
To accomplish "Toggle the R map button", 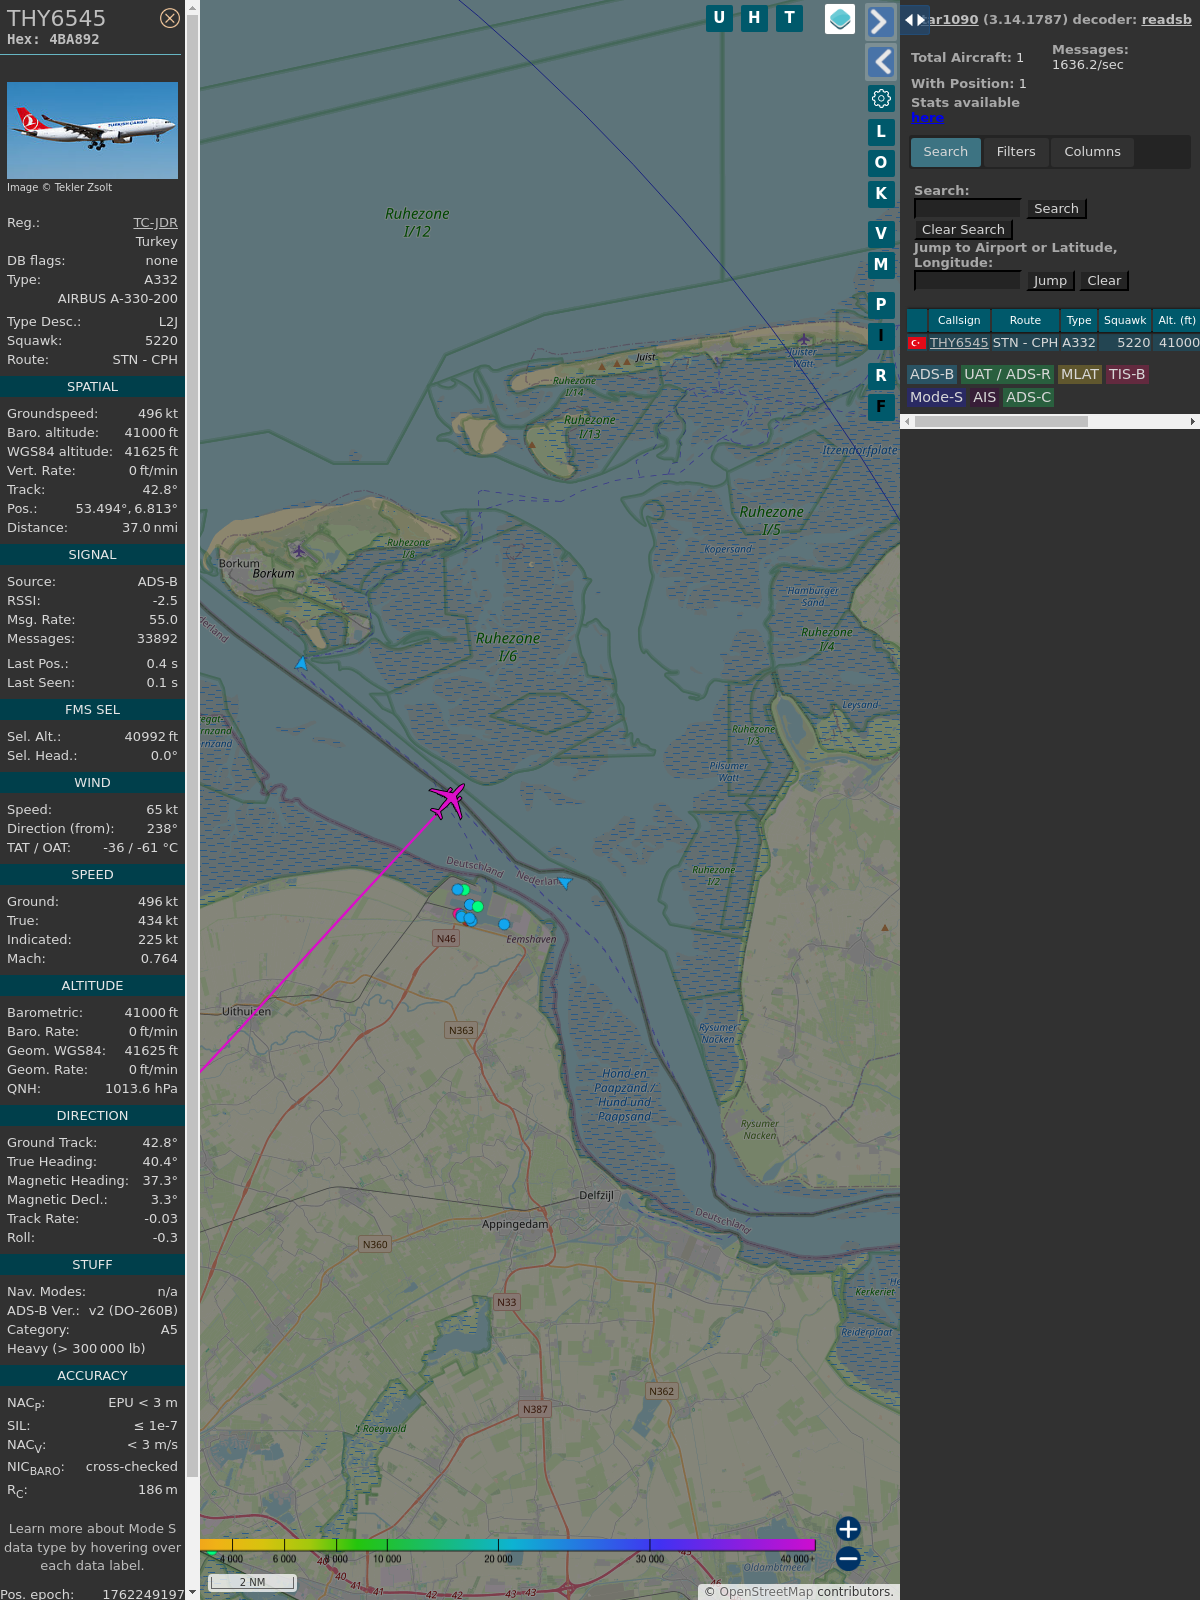I will click(881, 375).
